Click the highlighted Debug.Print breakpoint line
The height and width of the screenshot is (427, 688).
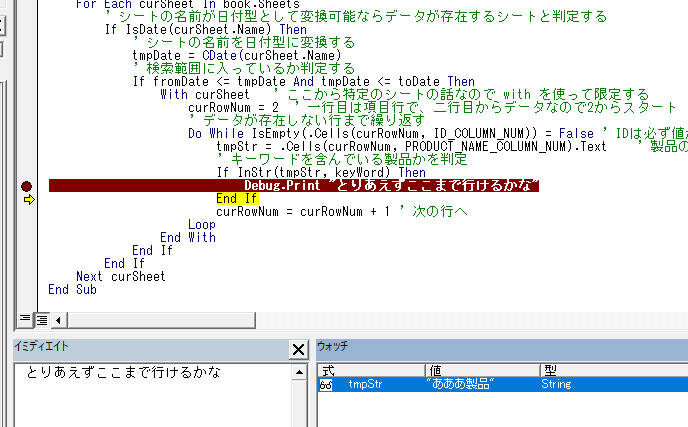click(x=294, y=186)
